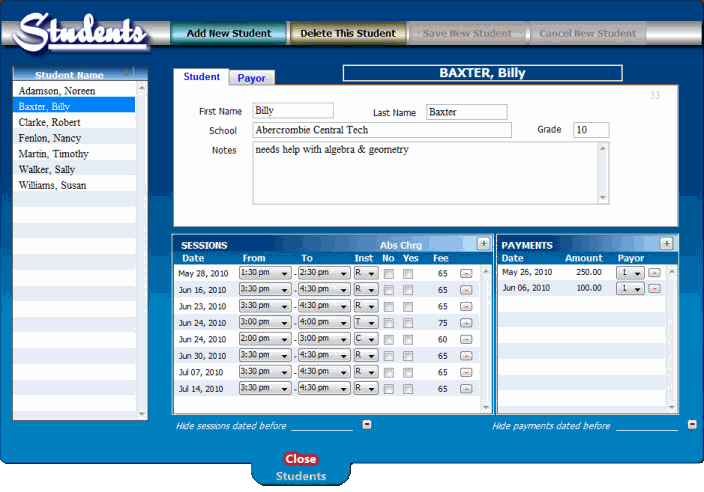The image size is (704, 492).
Task: Click the Delete This Student button
Action: click(x=348, y=33)
